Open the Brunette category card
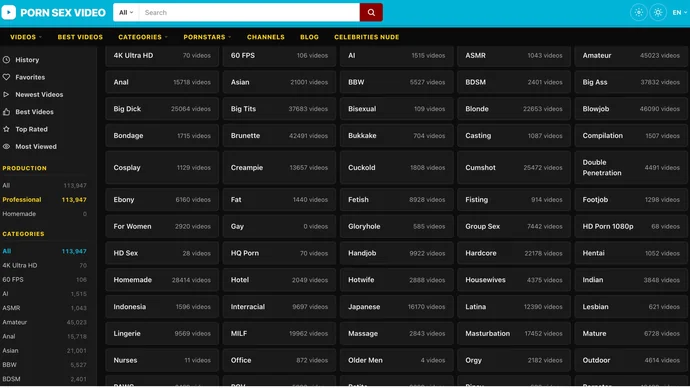 point(279,135)
